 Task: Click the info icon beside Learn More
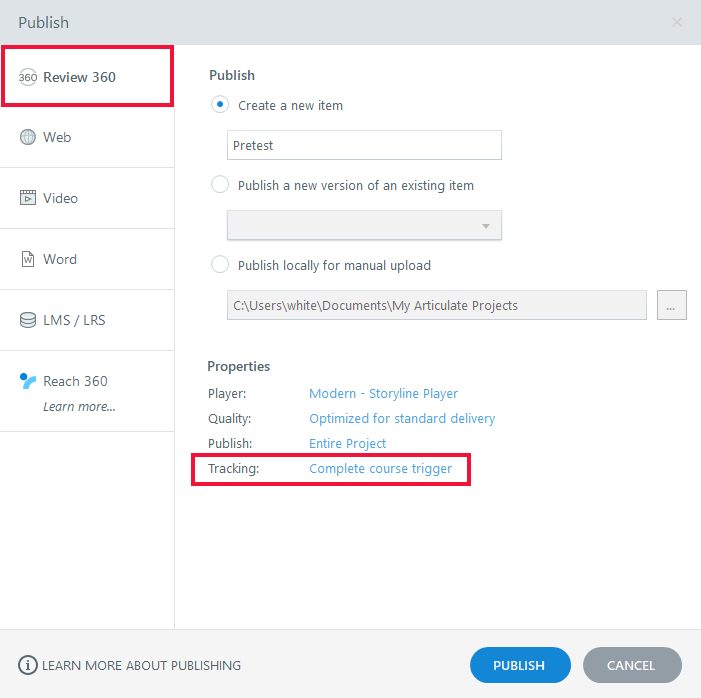tap(28, 665)
